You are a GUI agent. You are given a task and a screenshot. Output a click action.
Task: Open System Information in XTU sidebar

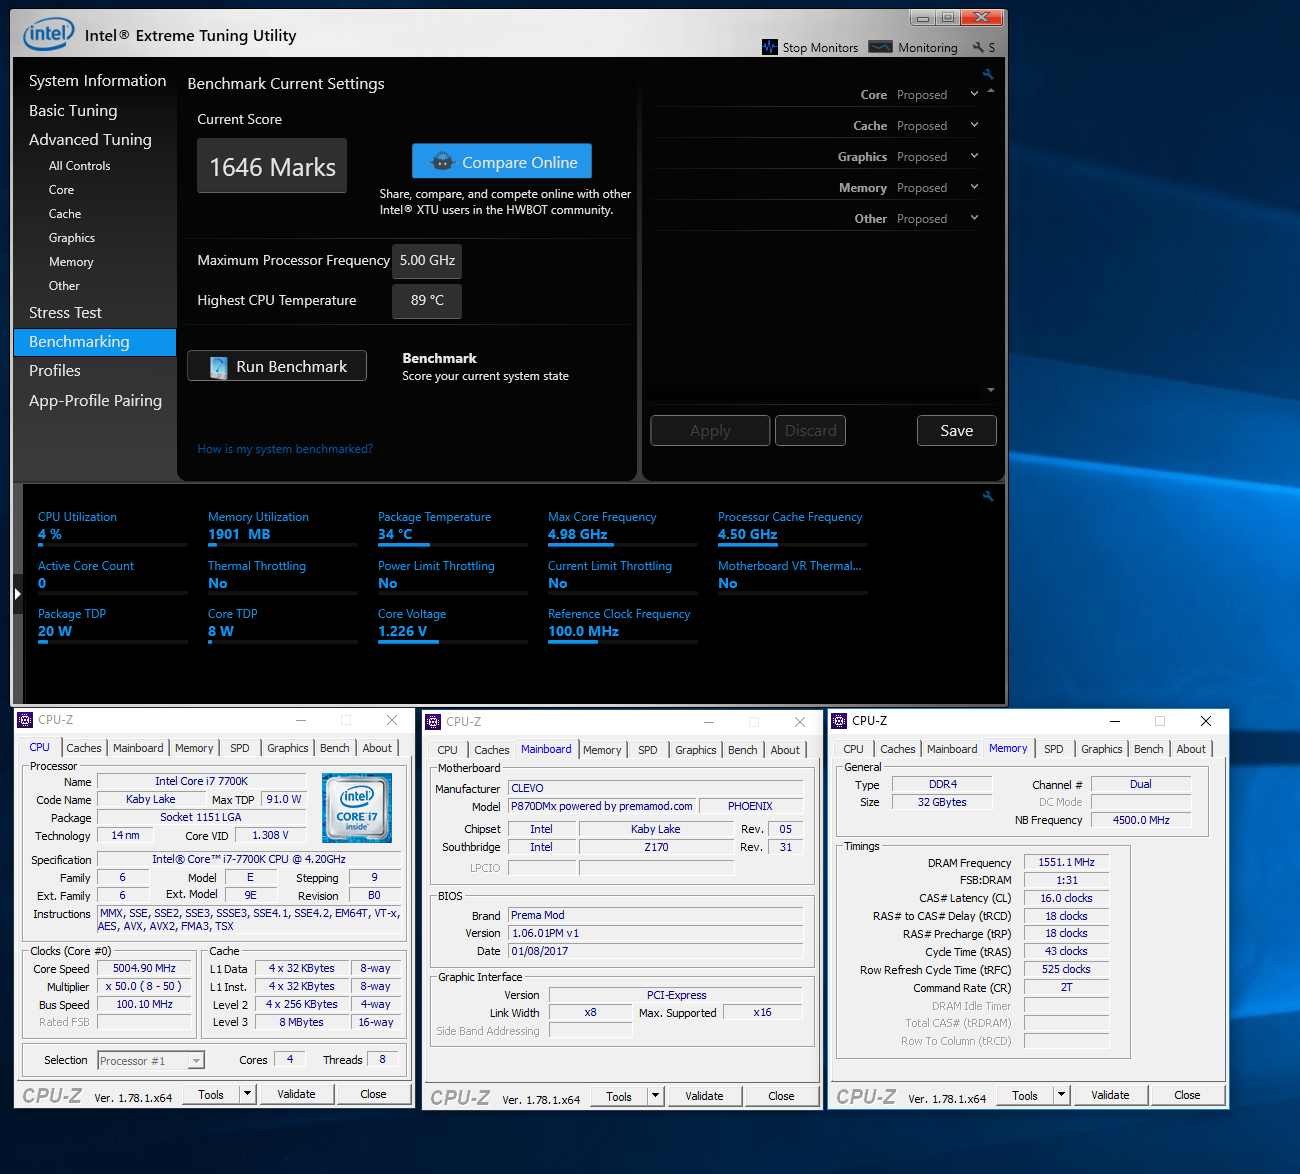click(x=98, y=81)
